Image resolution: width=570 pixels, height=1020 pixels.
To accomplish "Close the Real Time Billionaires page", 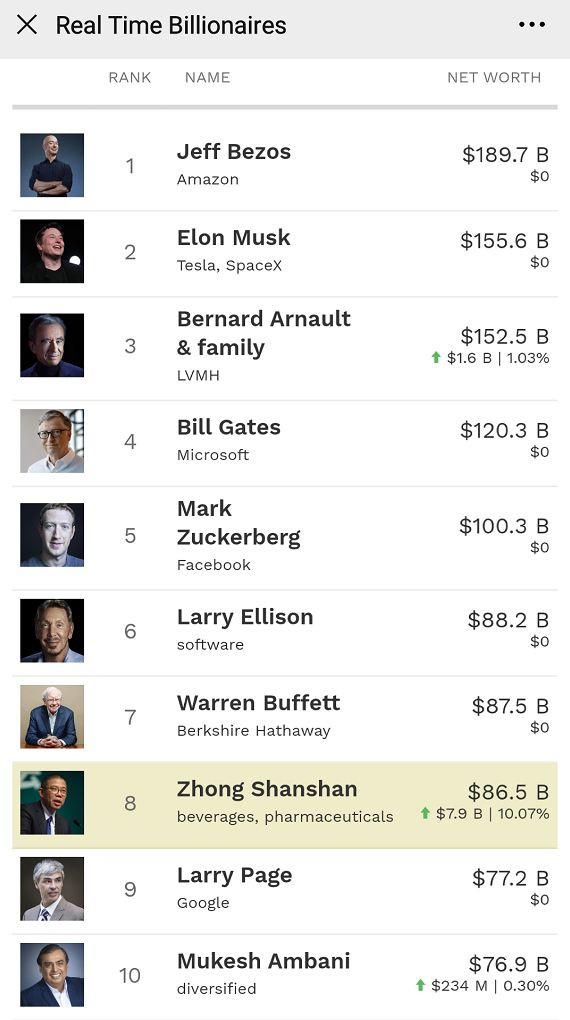I will pyautogui.click(x=27, y=25).
